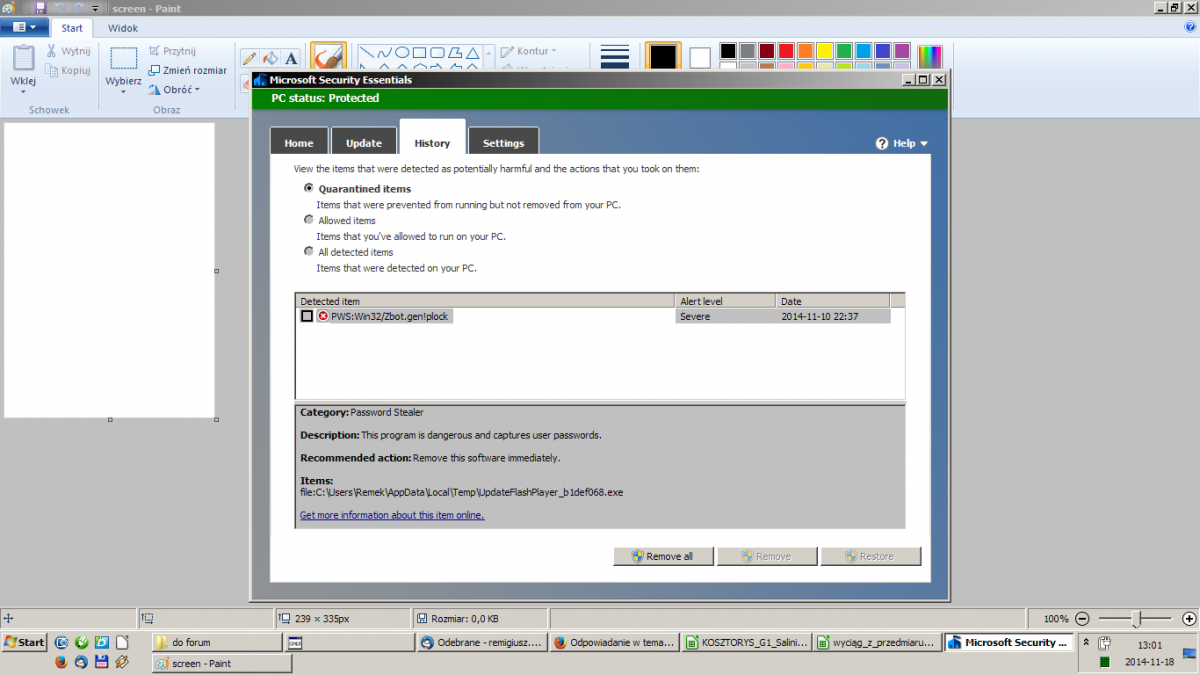Open Customize Quick Access Toolbar dropdown
Image resolution: width=1200 pixels, height=675 pixels.
point(95,8)
